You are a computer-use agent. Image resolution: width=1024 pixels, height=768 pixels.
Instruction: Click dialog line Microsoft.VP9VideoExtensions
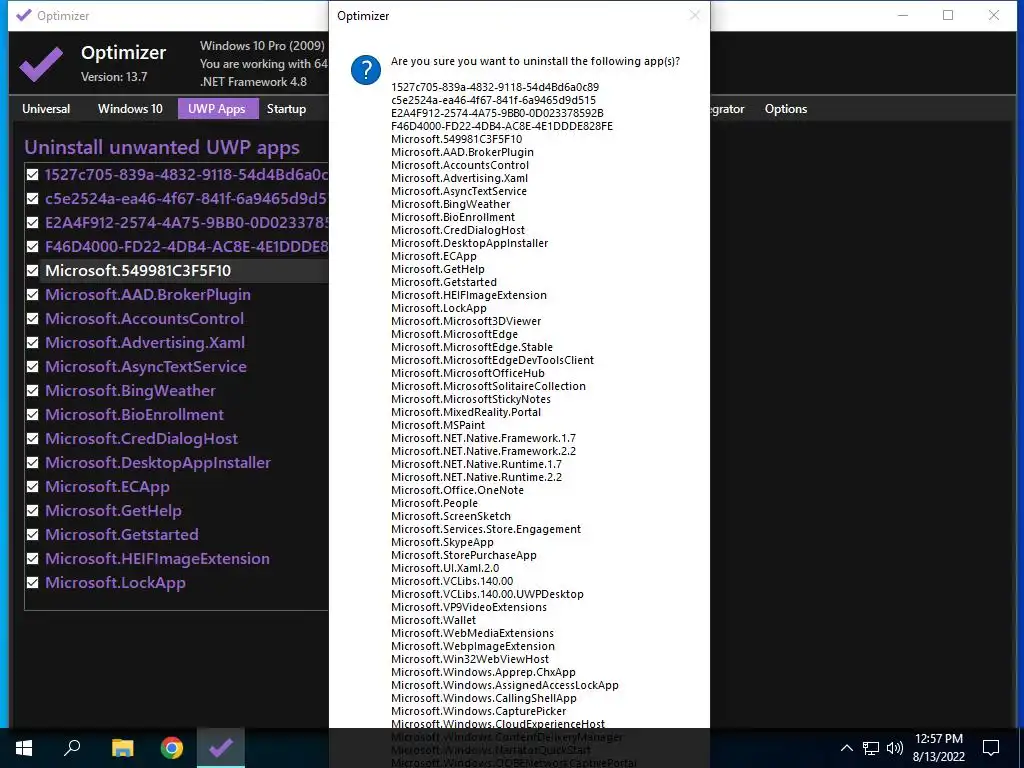click(469, 607)
